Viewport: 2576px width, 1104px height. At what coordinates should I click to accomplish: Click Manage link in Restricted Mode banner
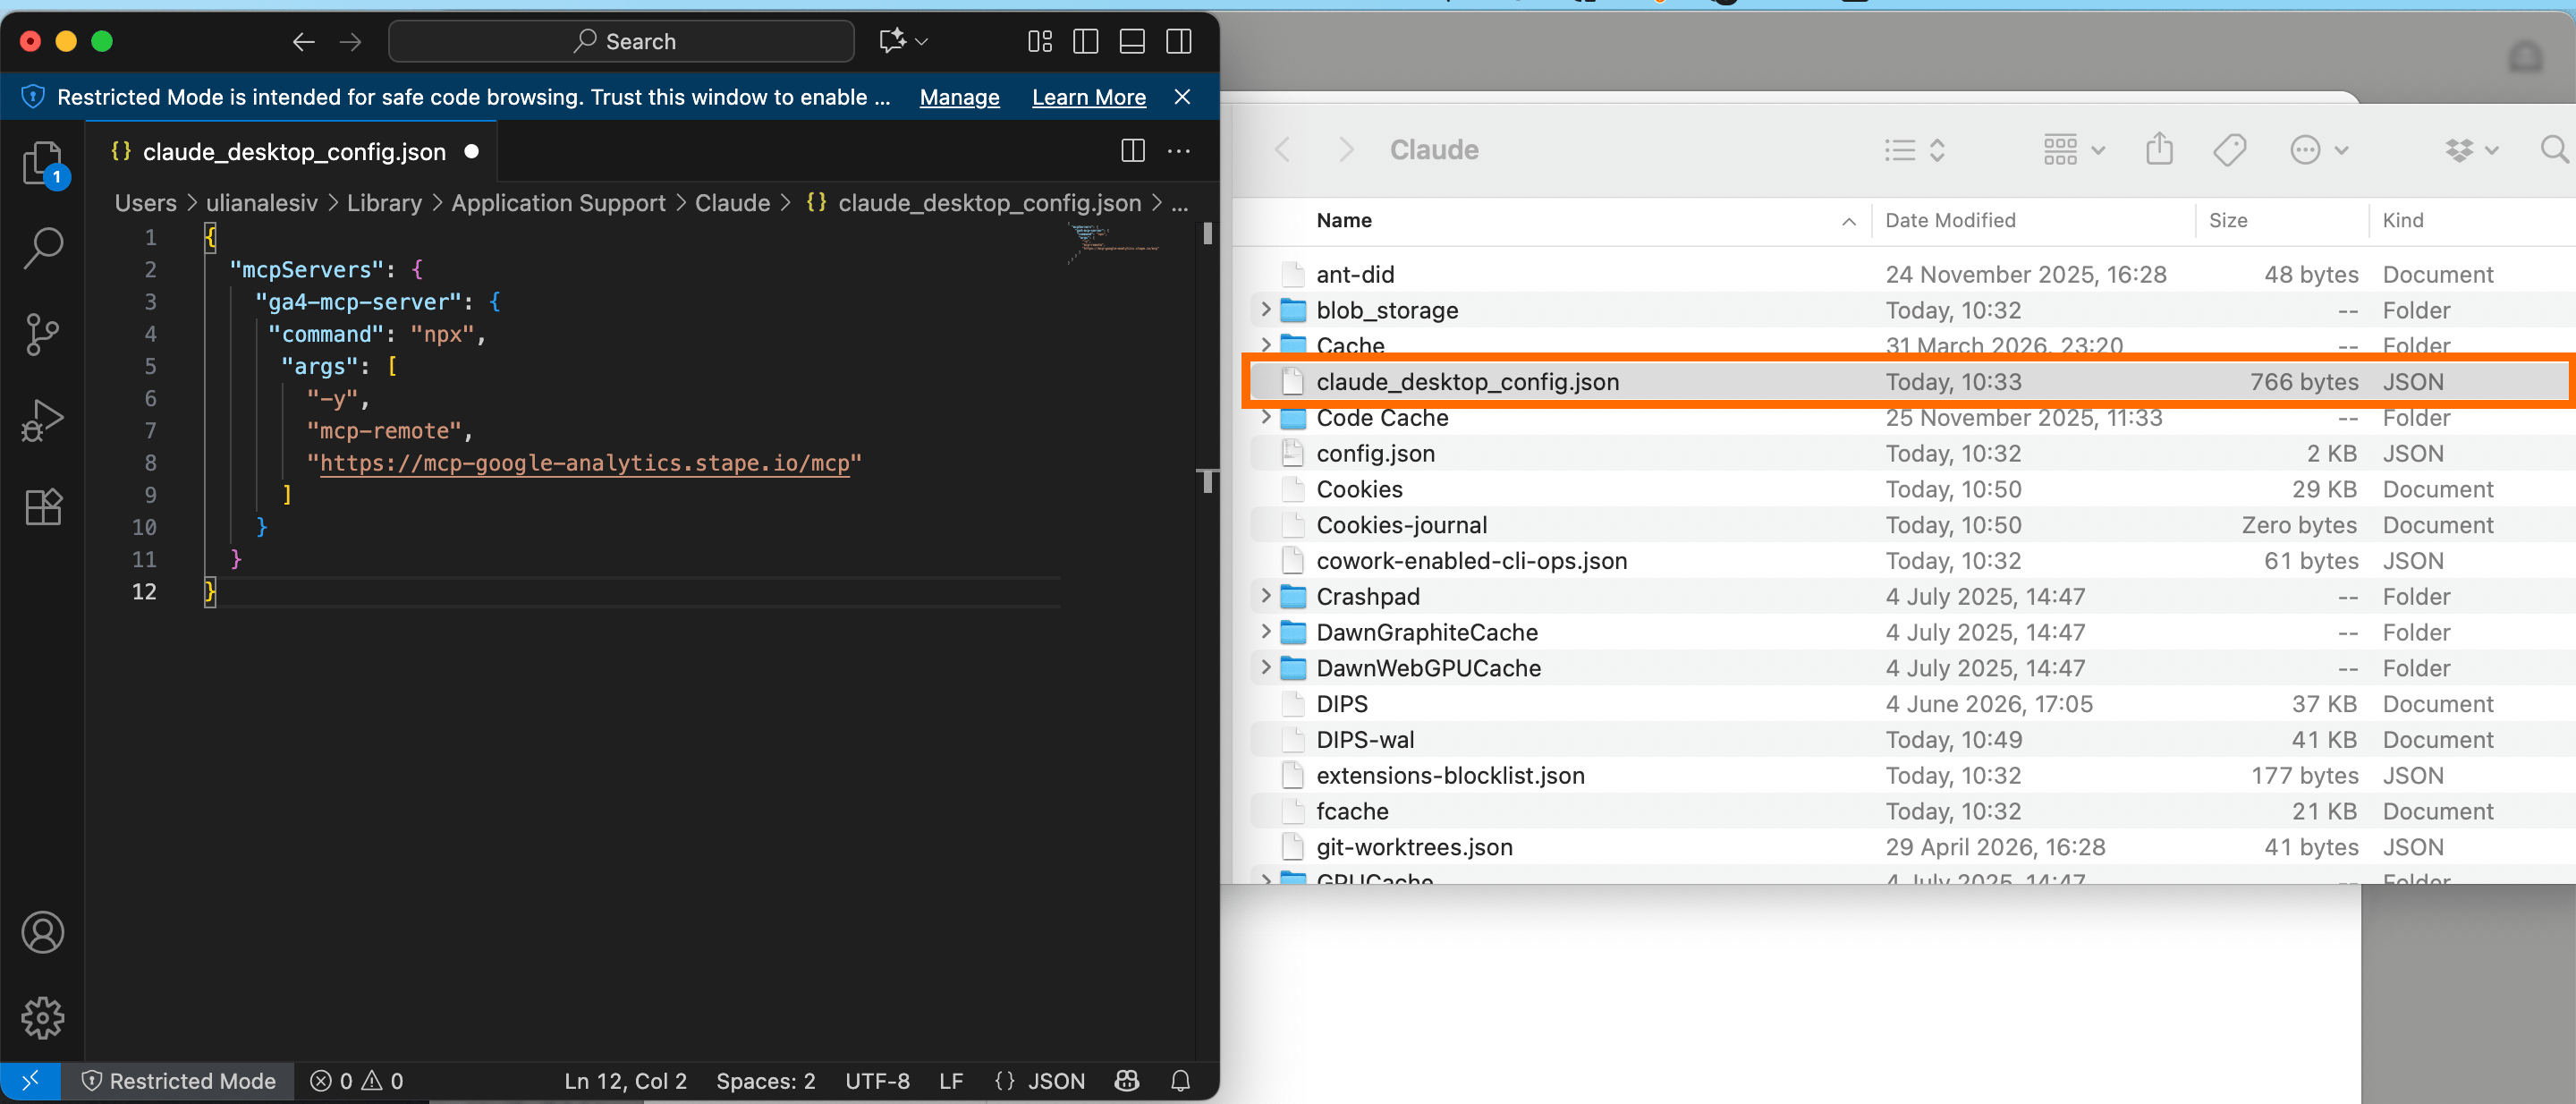959,97
